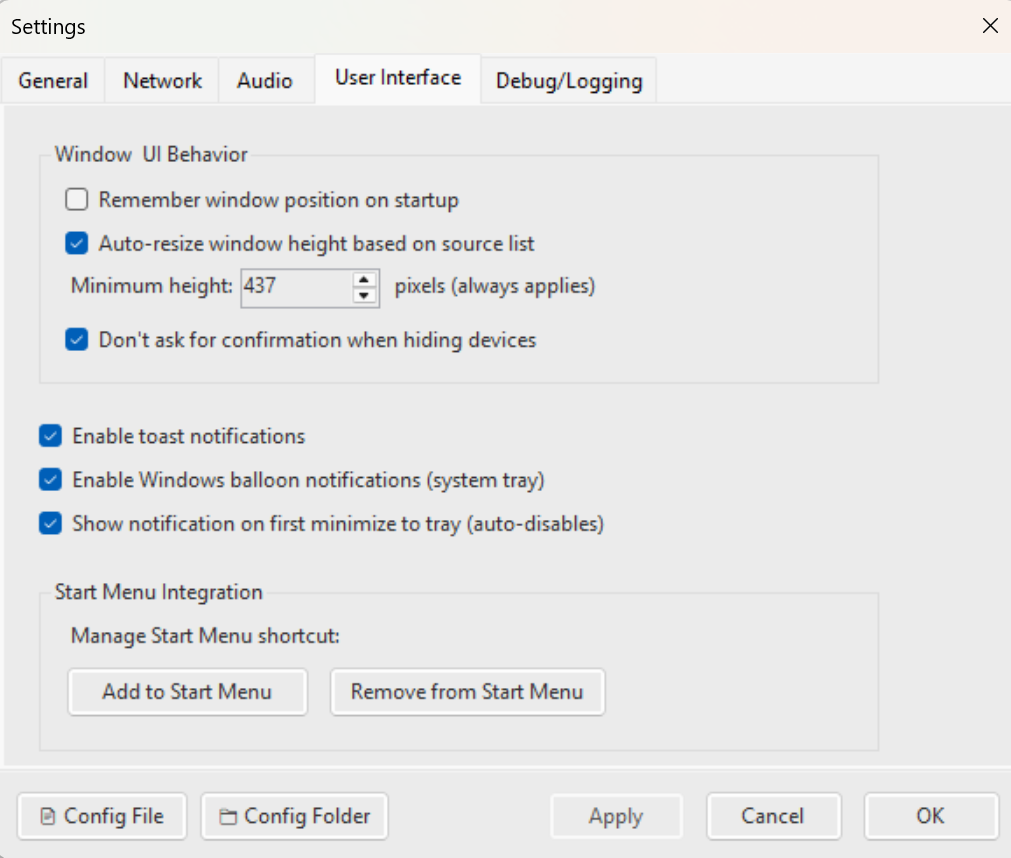The image size is (1011, 858).
Task: Disable toast notifications checkbox
Action: click(x=51, y=436)
